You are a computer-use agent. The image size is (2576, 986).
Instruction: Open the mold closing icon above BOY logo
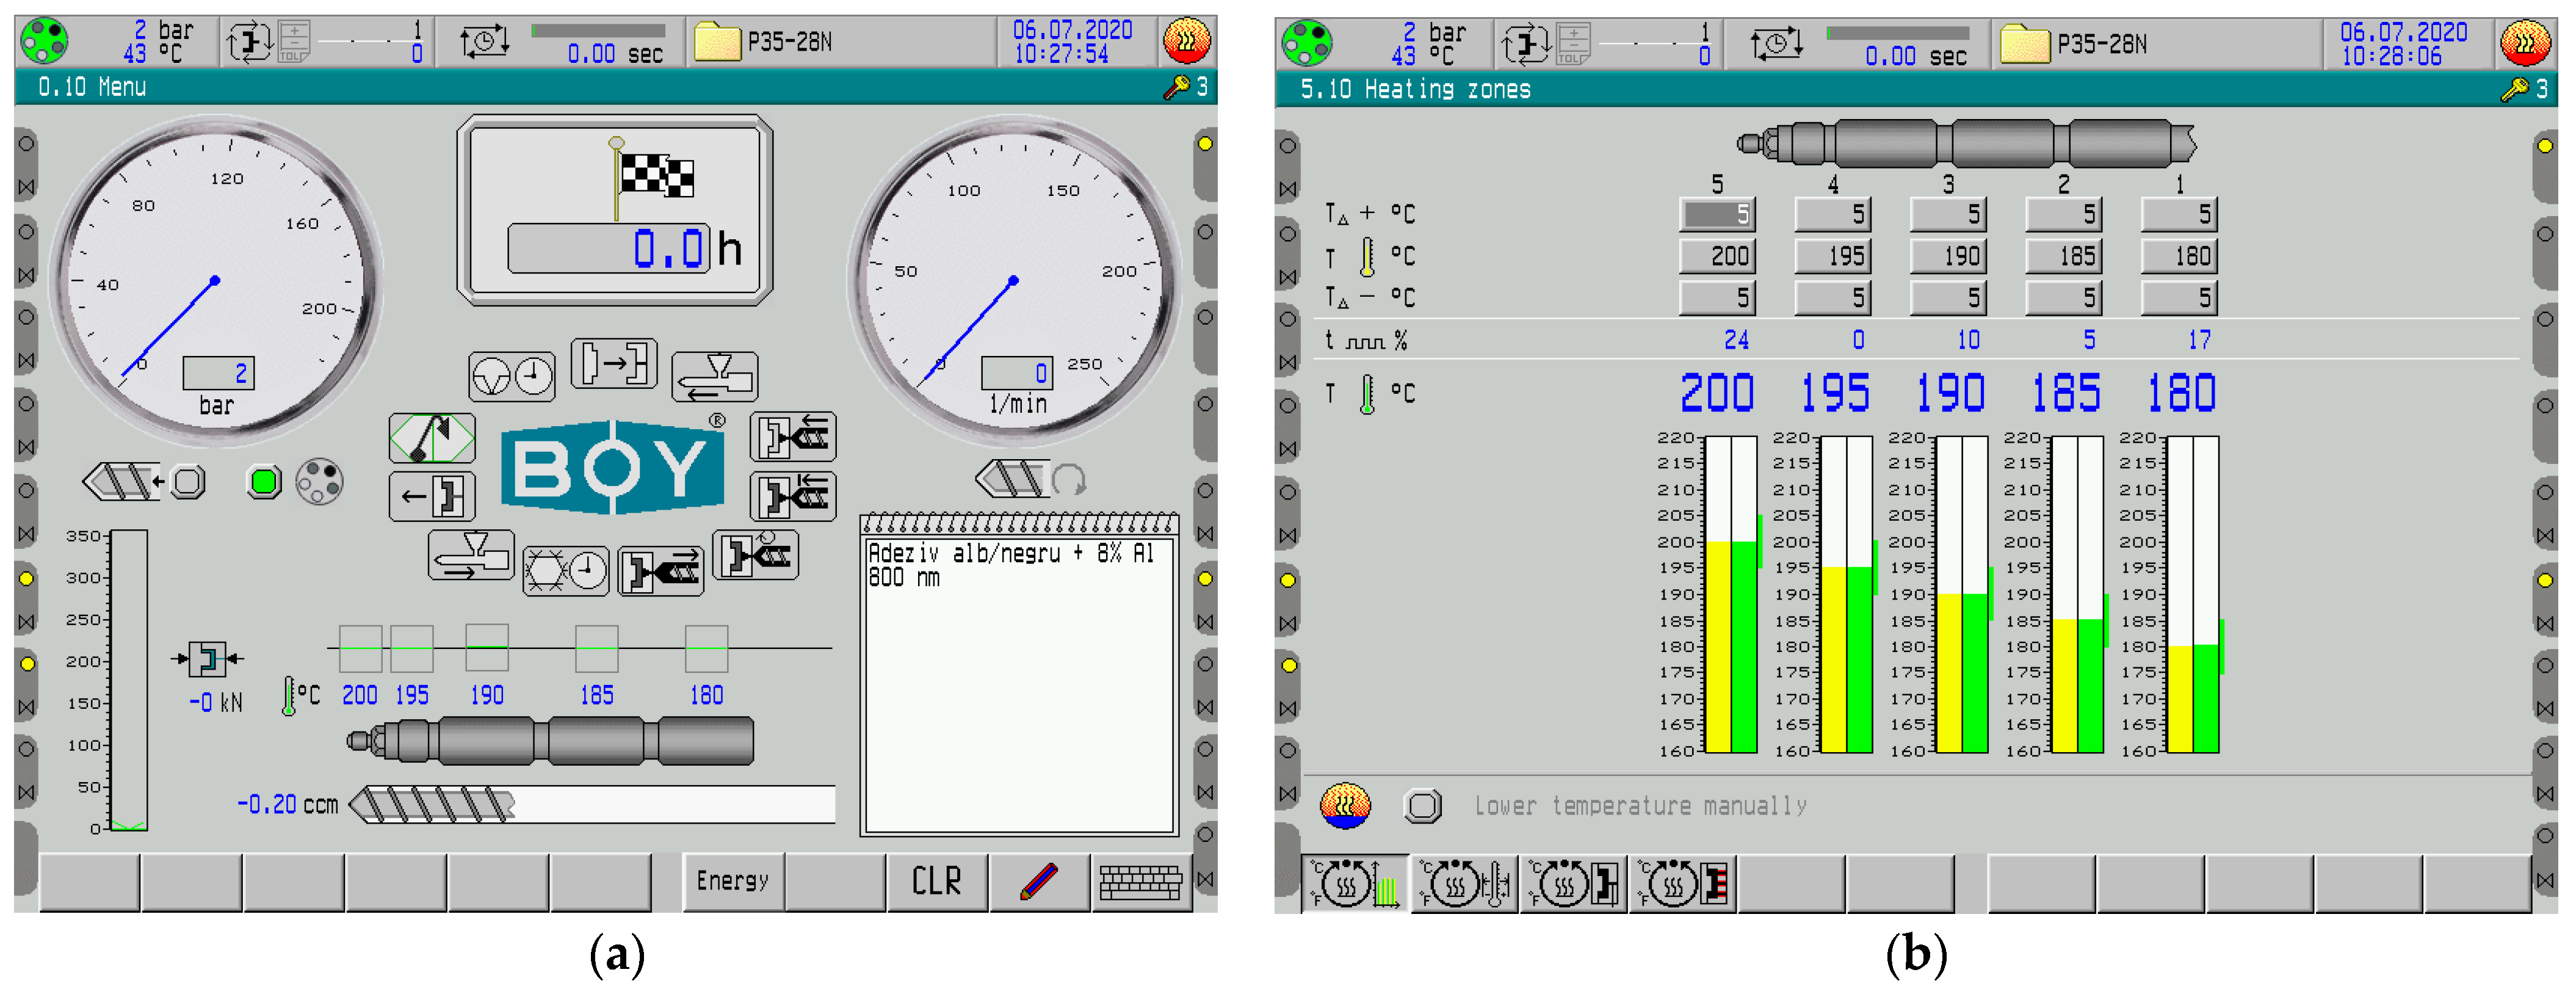pyautogui.click(x=613, y=363)
